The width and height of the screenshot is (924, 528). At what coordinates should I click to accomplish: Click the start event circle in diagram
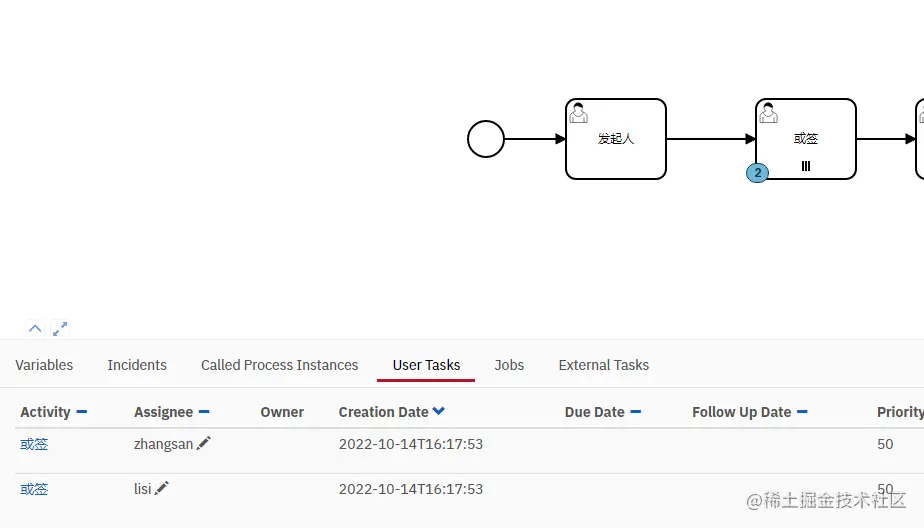[486, 139]
